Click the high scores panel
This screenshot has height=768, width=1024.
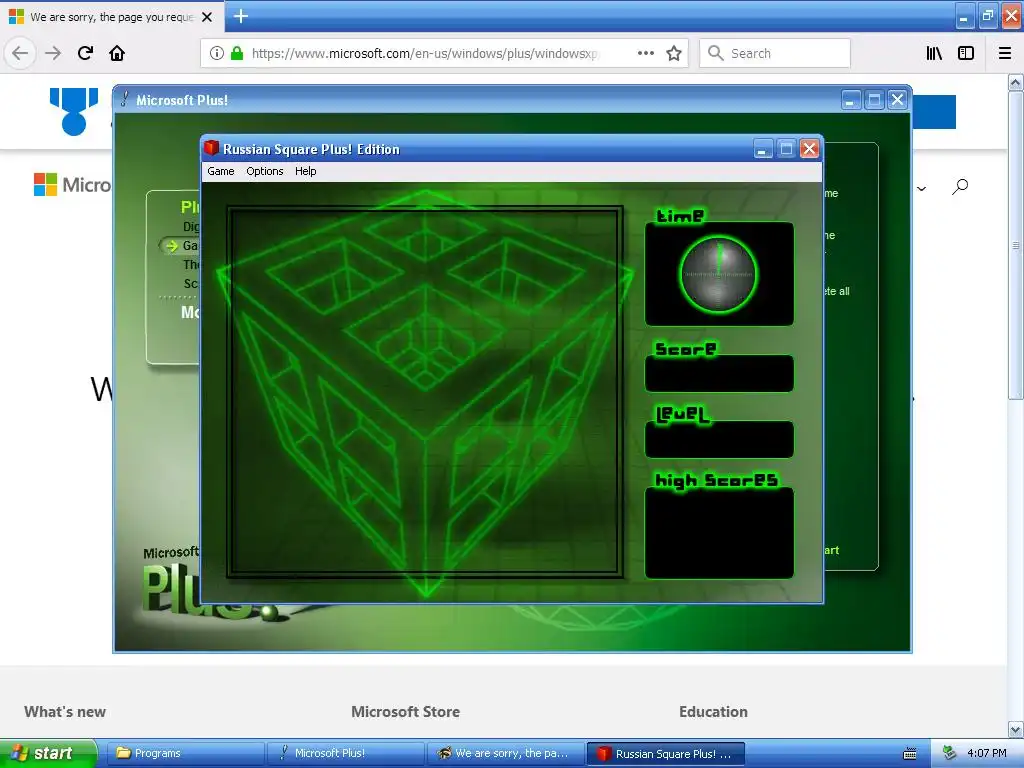click(x=719, y=533)
